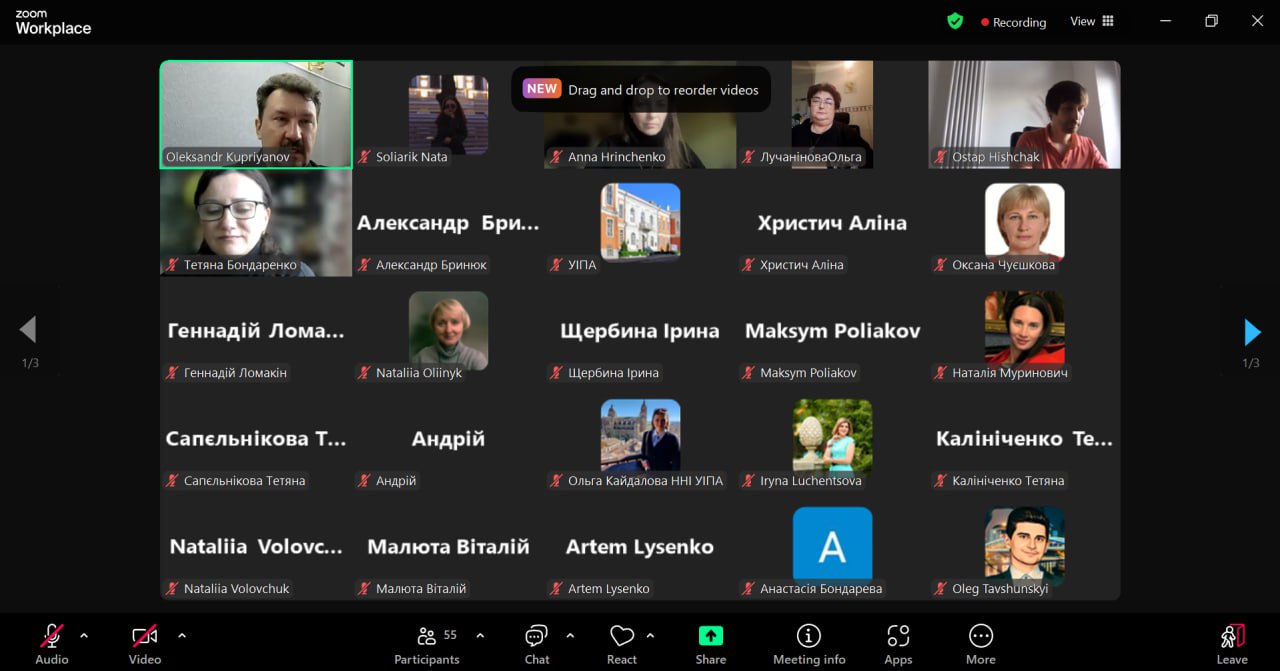Click the large Artem Lysenko name text
1280x671 pixels.
tap(640, 547)
